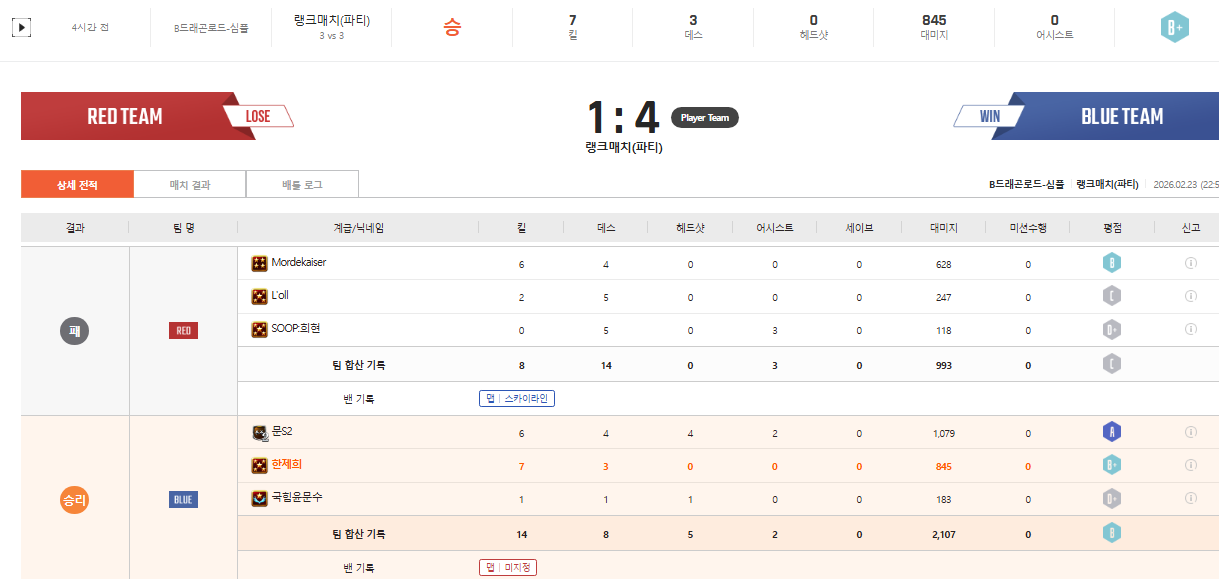The height and width of the screenshot is (579, 1219).
Task: Click the red RED team label
Action: click(183, 331)
